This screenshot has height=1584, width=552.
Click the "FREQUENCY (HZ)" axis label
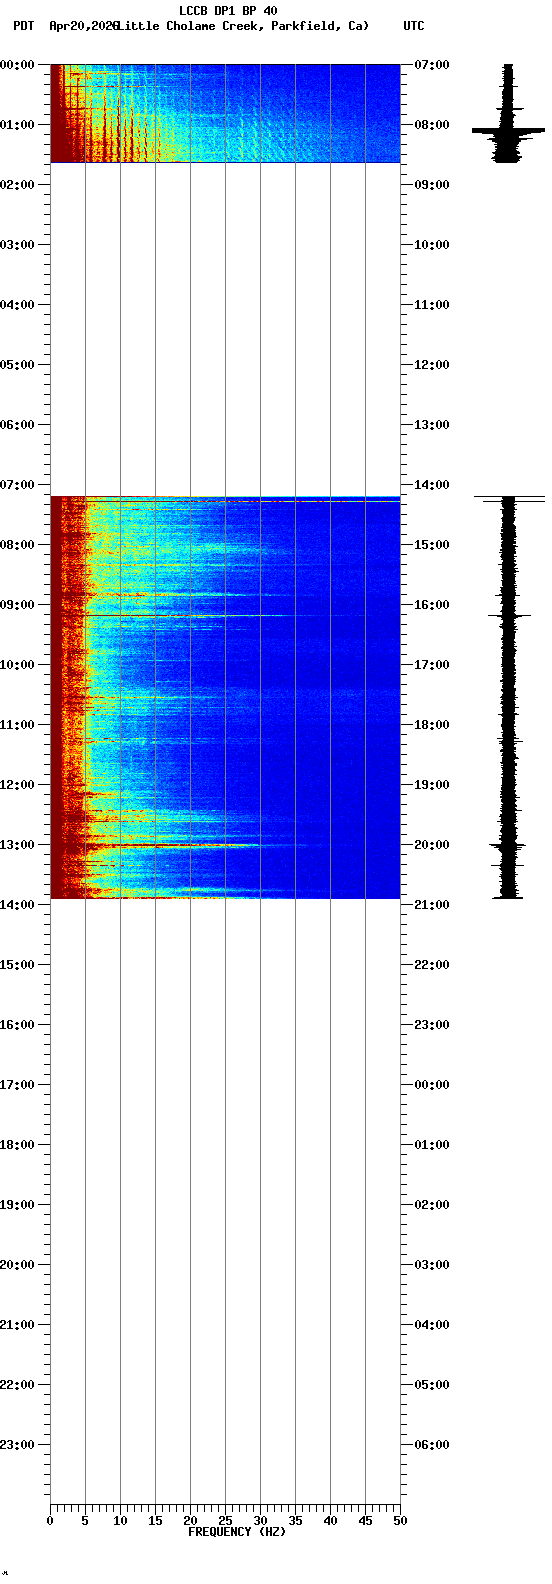(x=237, y=1532)
